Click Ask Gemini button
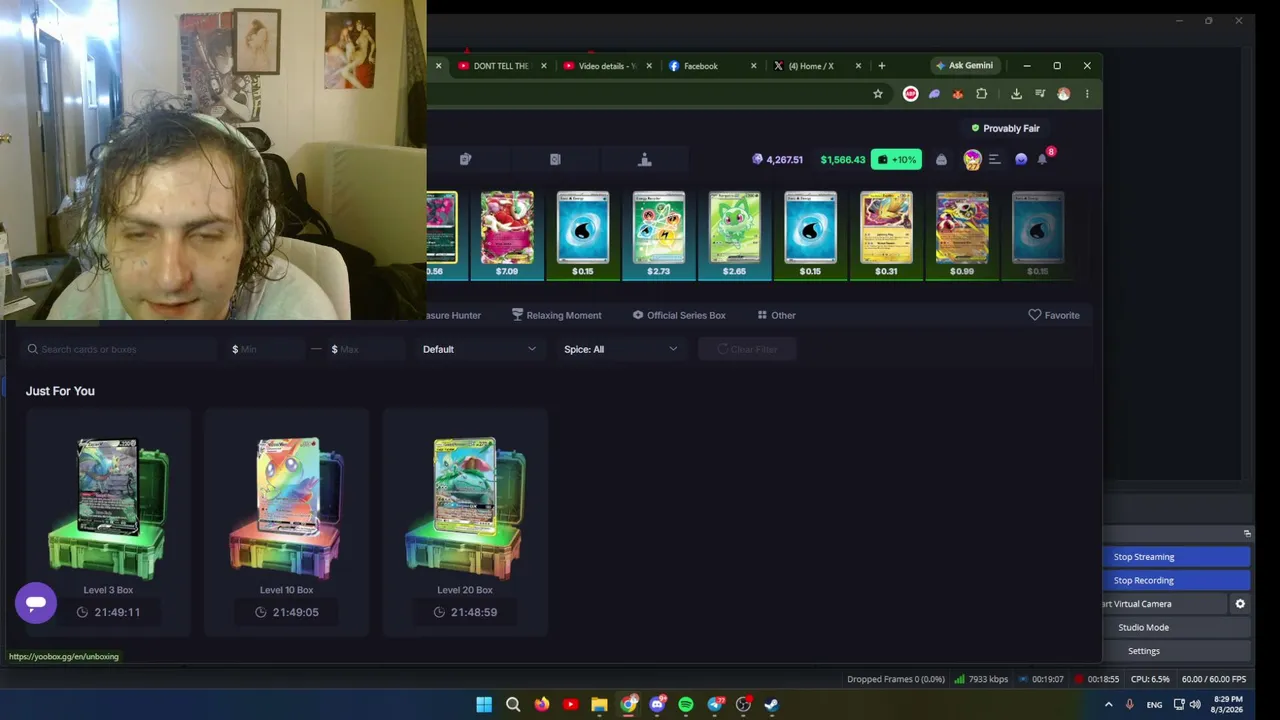The image size is (1280, 720). 965,66
